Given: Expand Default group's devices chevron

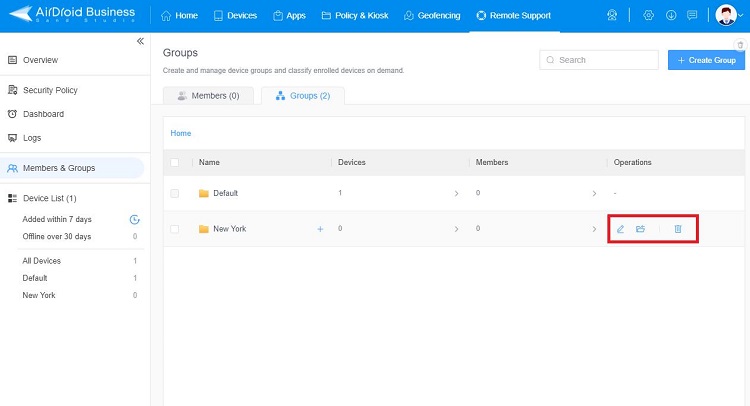Looking at the screenshot, I should click(456, 193).
